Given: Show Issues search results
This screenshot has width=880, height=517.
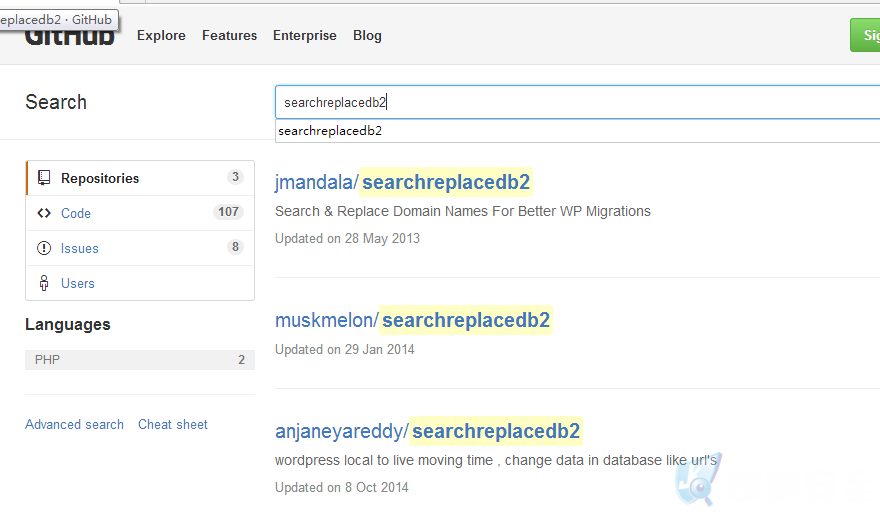Looking at the screenshot, I should pos(140,248).
